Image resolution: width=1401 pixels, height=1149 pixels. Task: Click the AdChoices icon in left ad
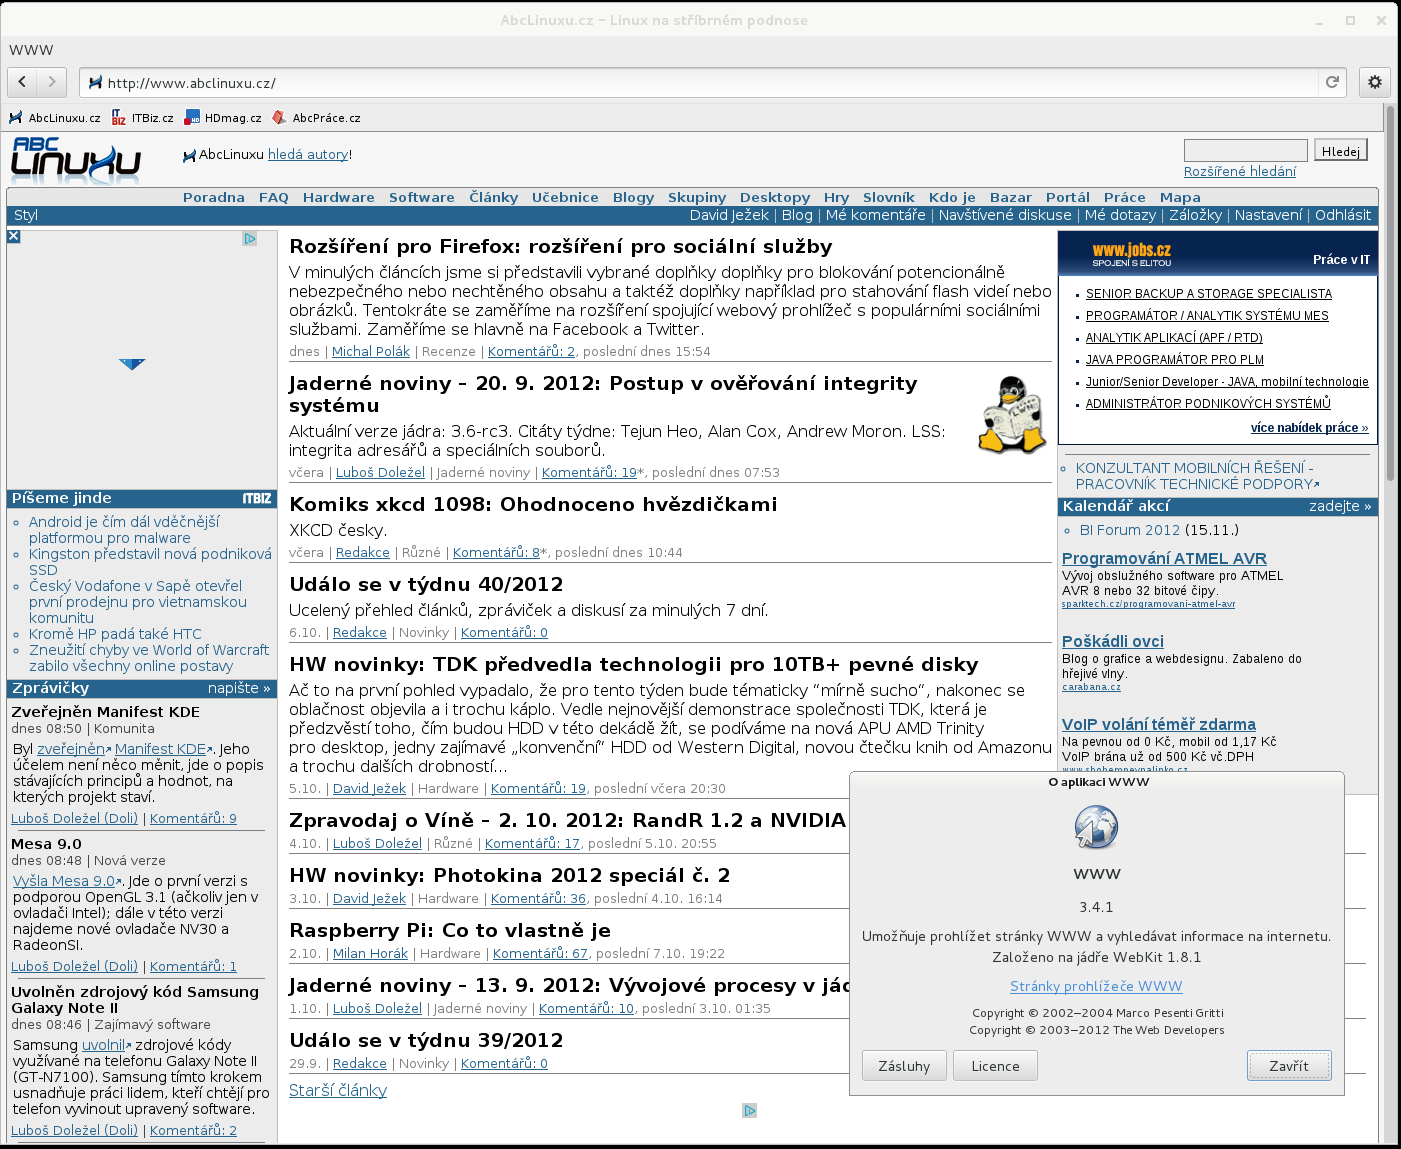(250, 238)
